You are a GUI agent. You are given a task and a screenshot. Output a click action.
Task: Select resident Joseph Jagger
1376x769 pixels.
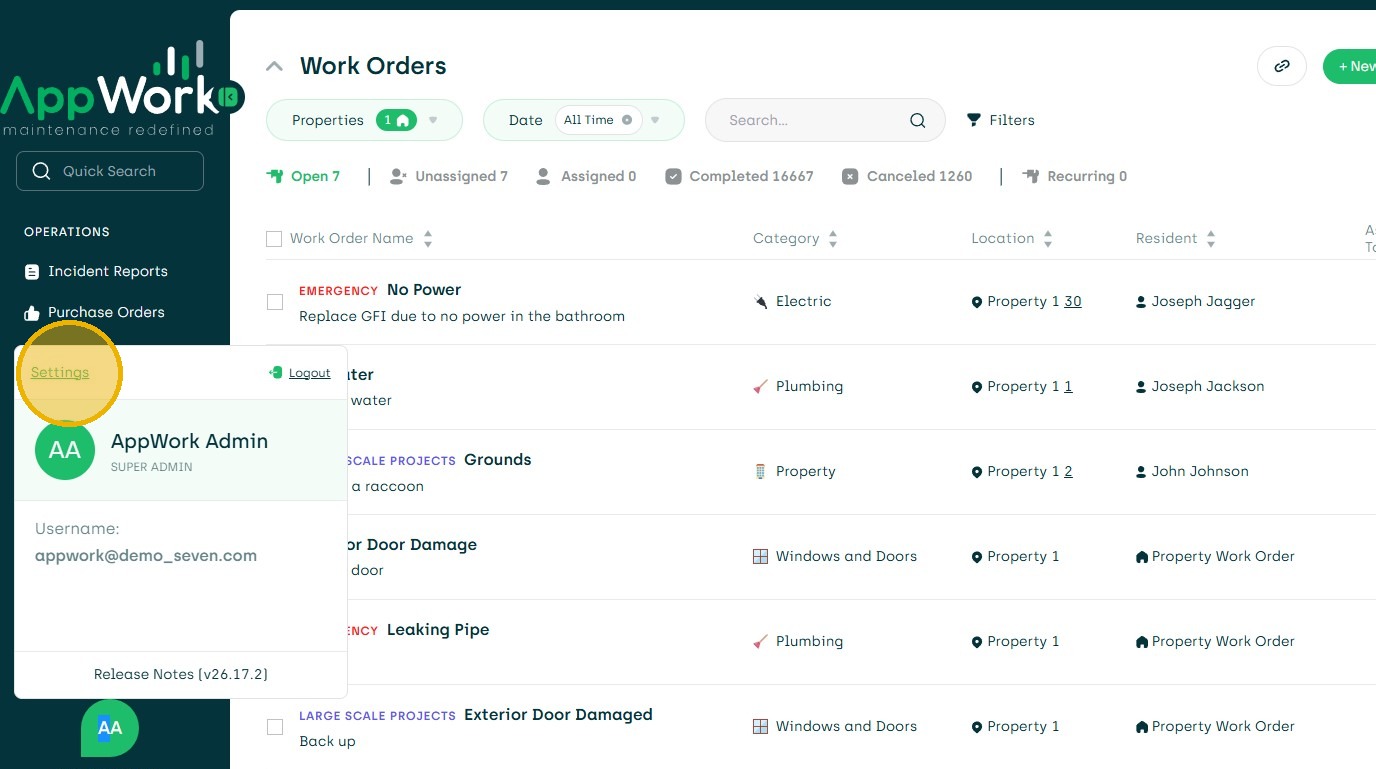(1203, 302)
